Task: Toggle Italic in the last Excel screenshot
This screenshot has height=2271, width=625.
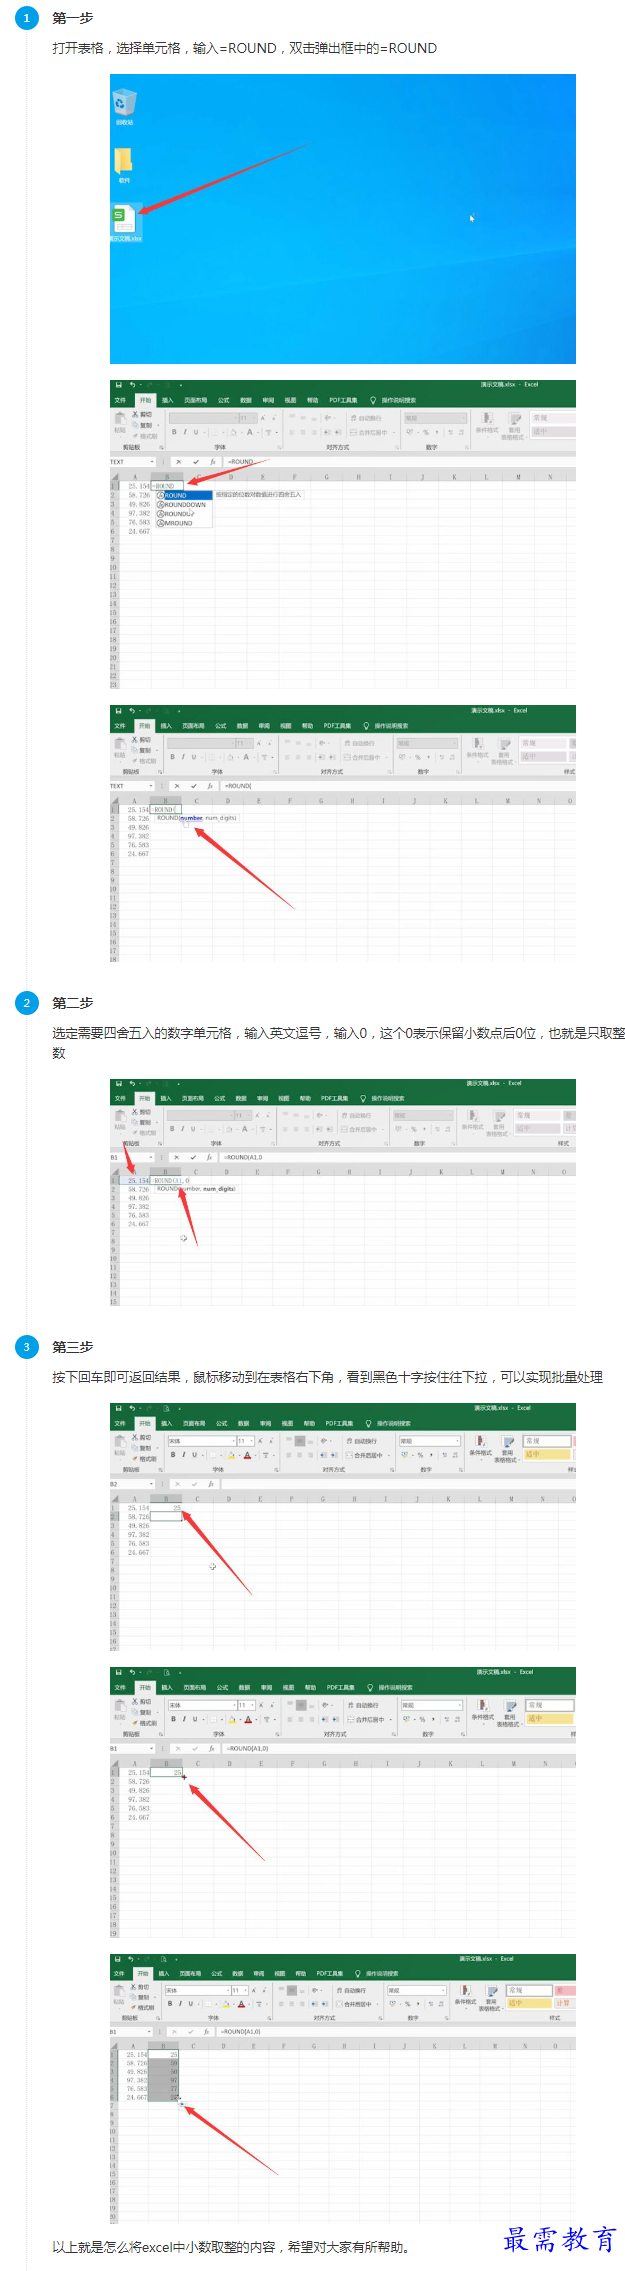Action: pos(180,2003)
